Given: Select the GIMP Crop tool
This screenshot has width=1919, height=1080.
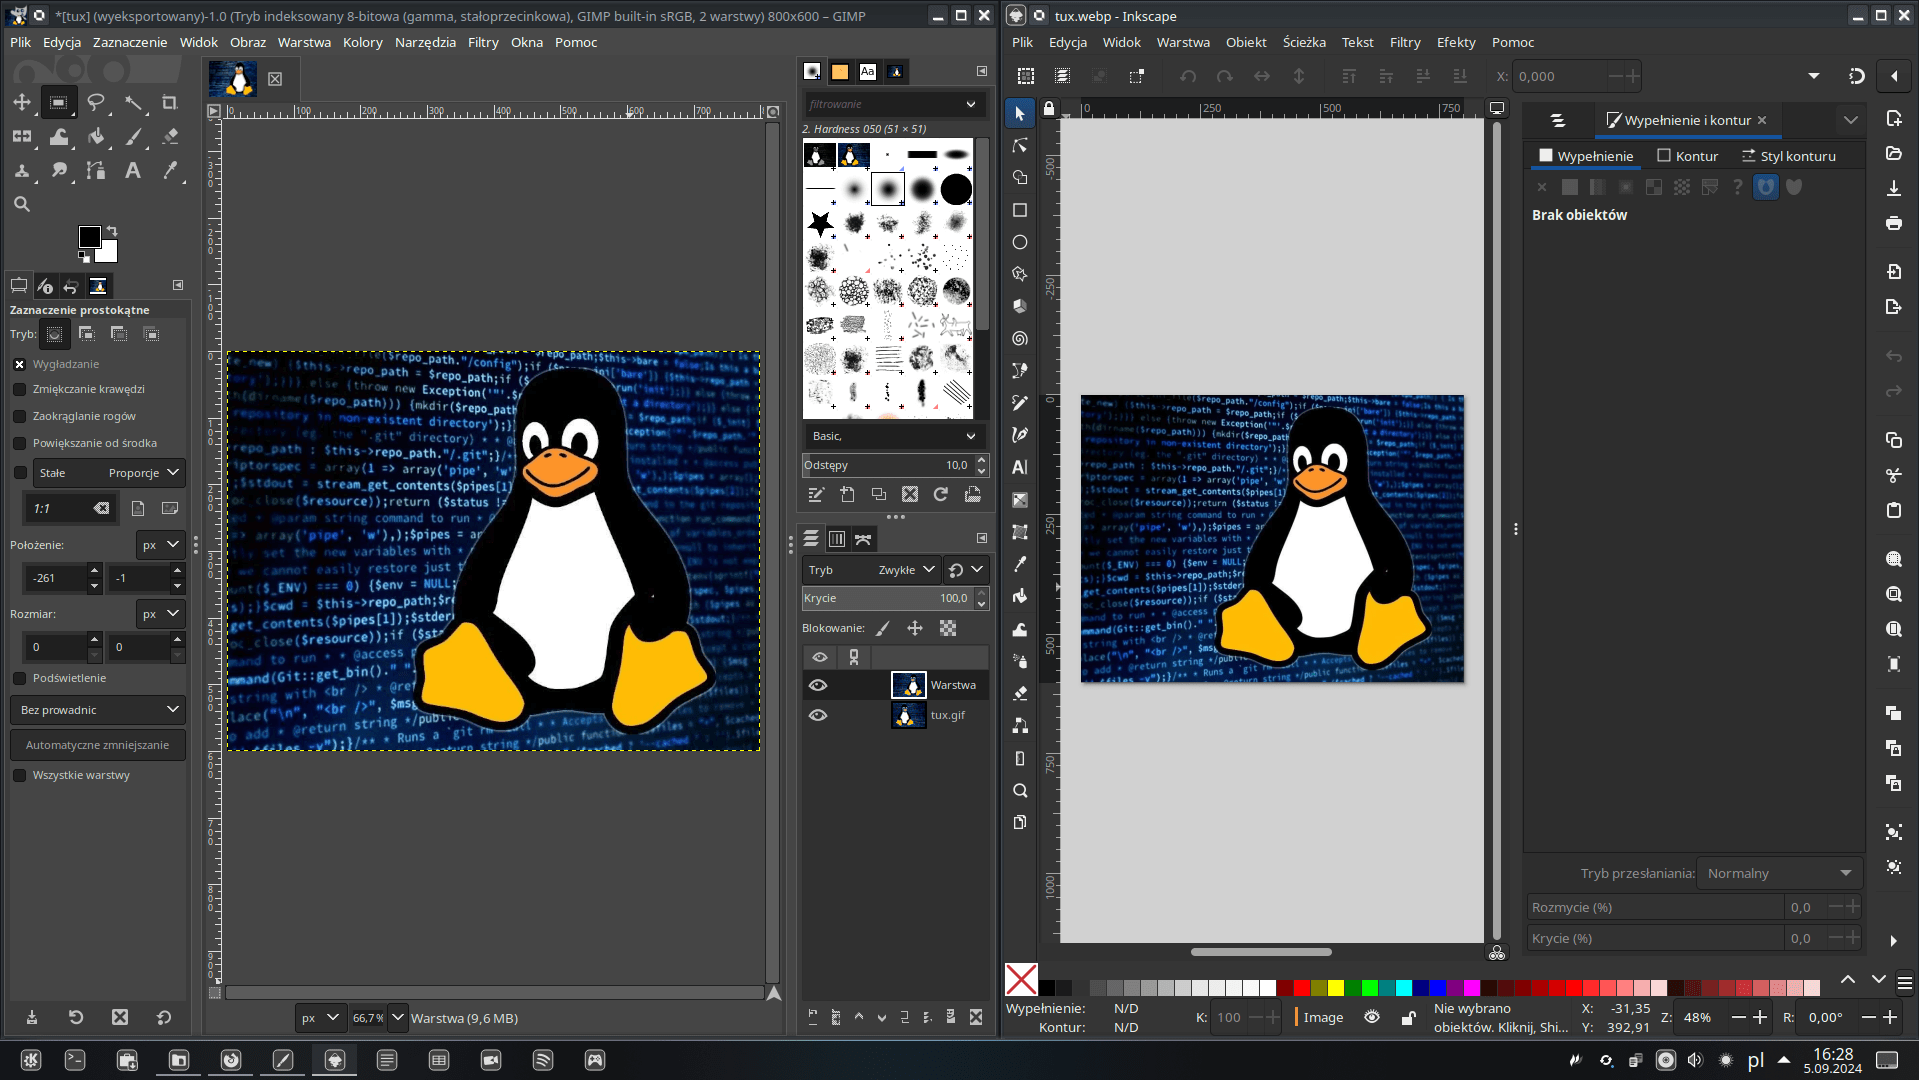Looking at the screenshot, I should (170, 102).
